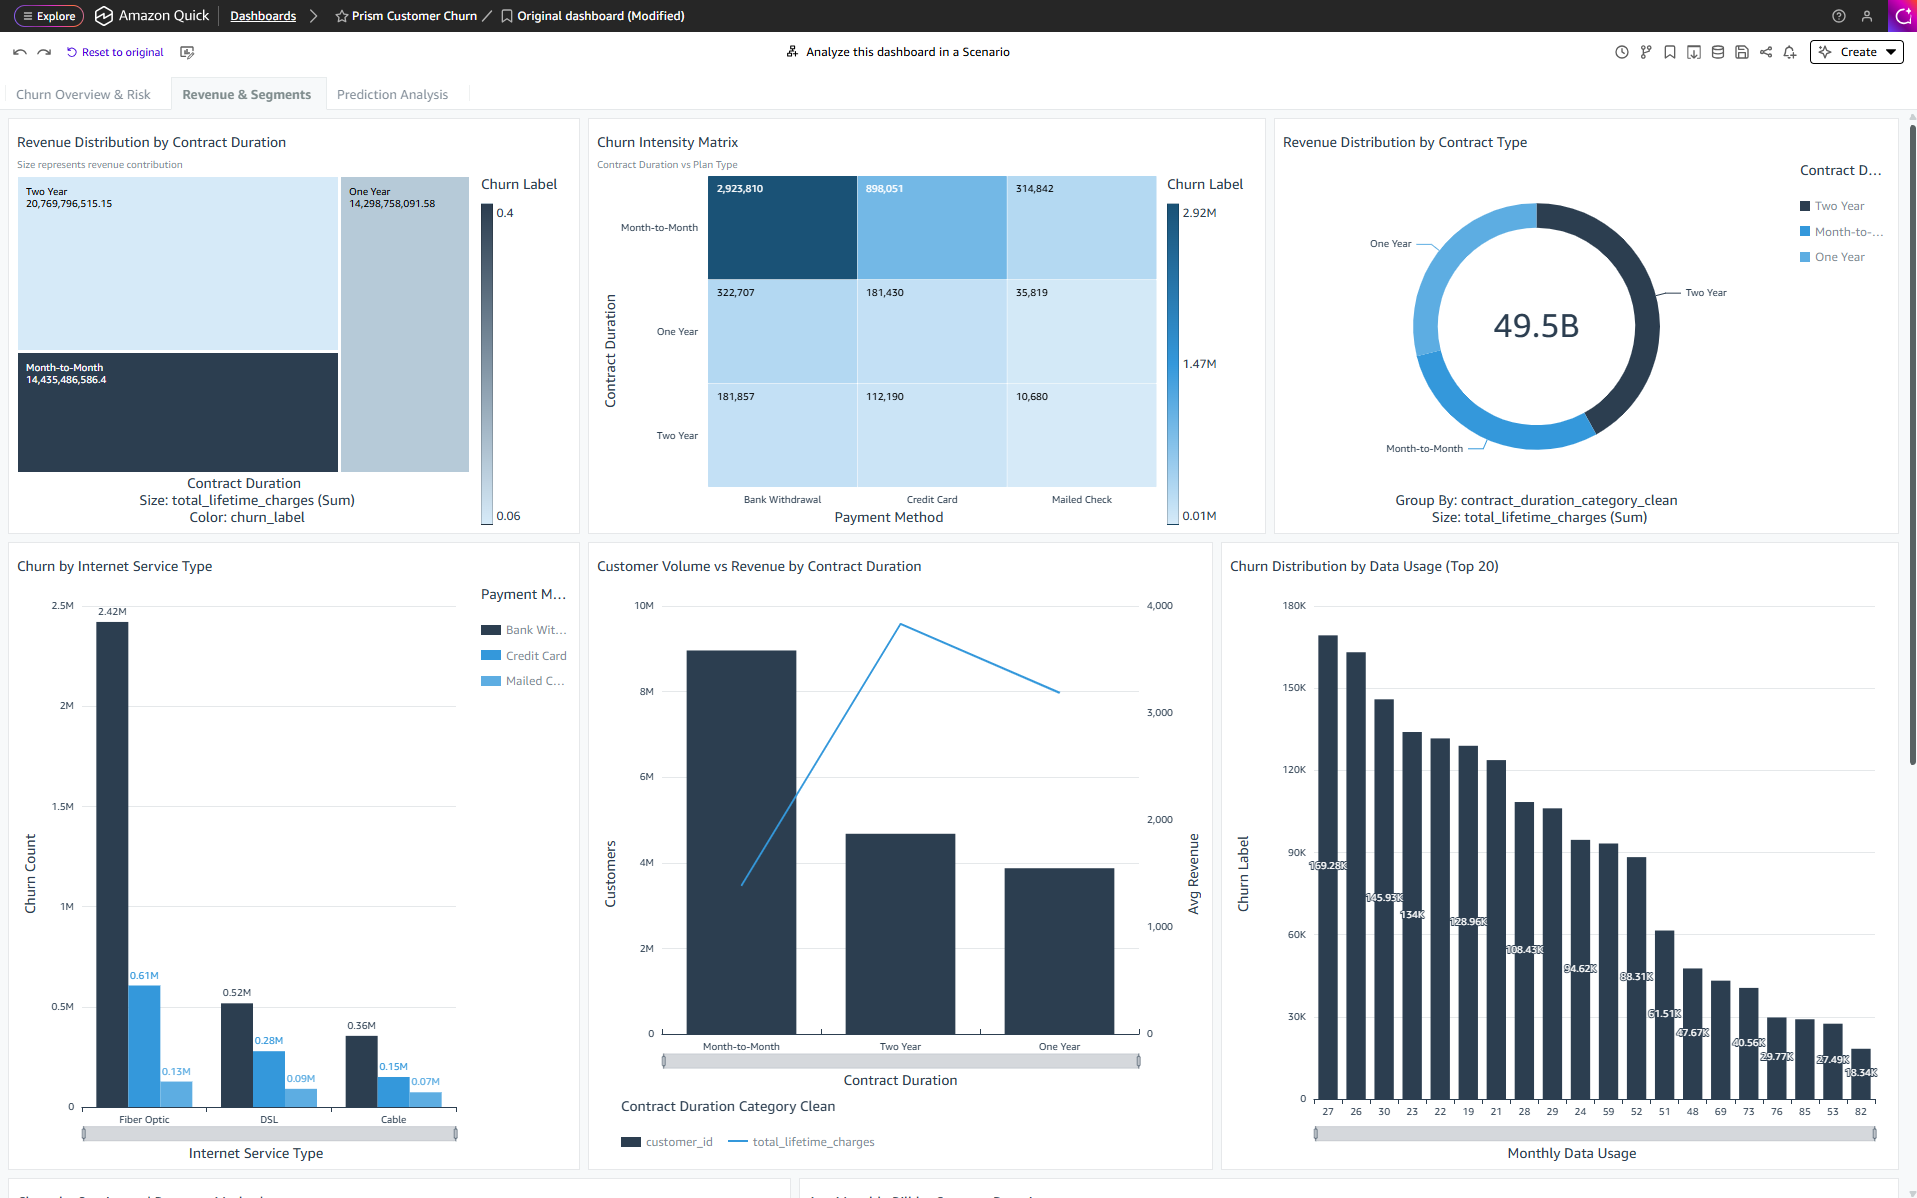Open the bookmarks icon in the toolbar
The image size is (1917, 1198).
tap(1670, 52)
